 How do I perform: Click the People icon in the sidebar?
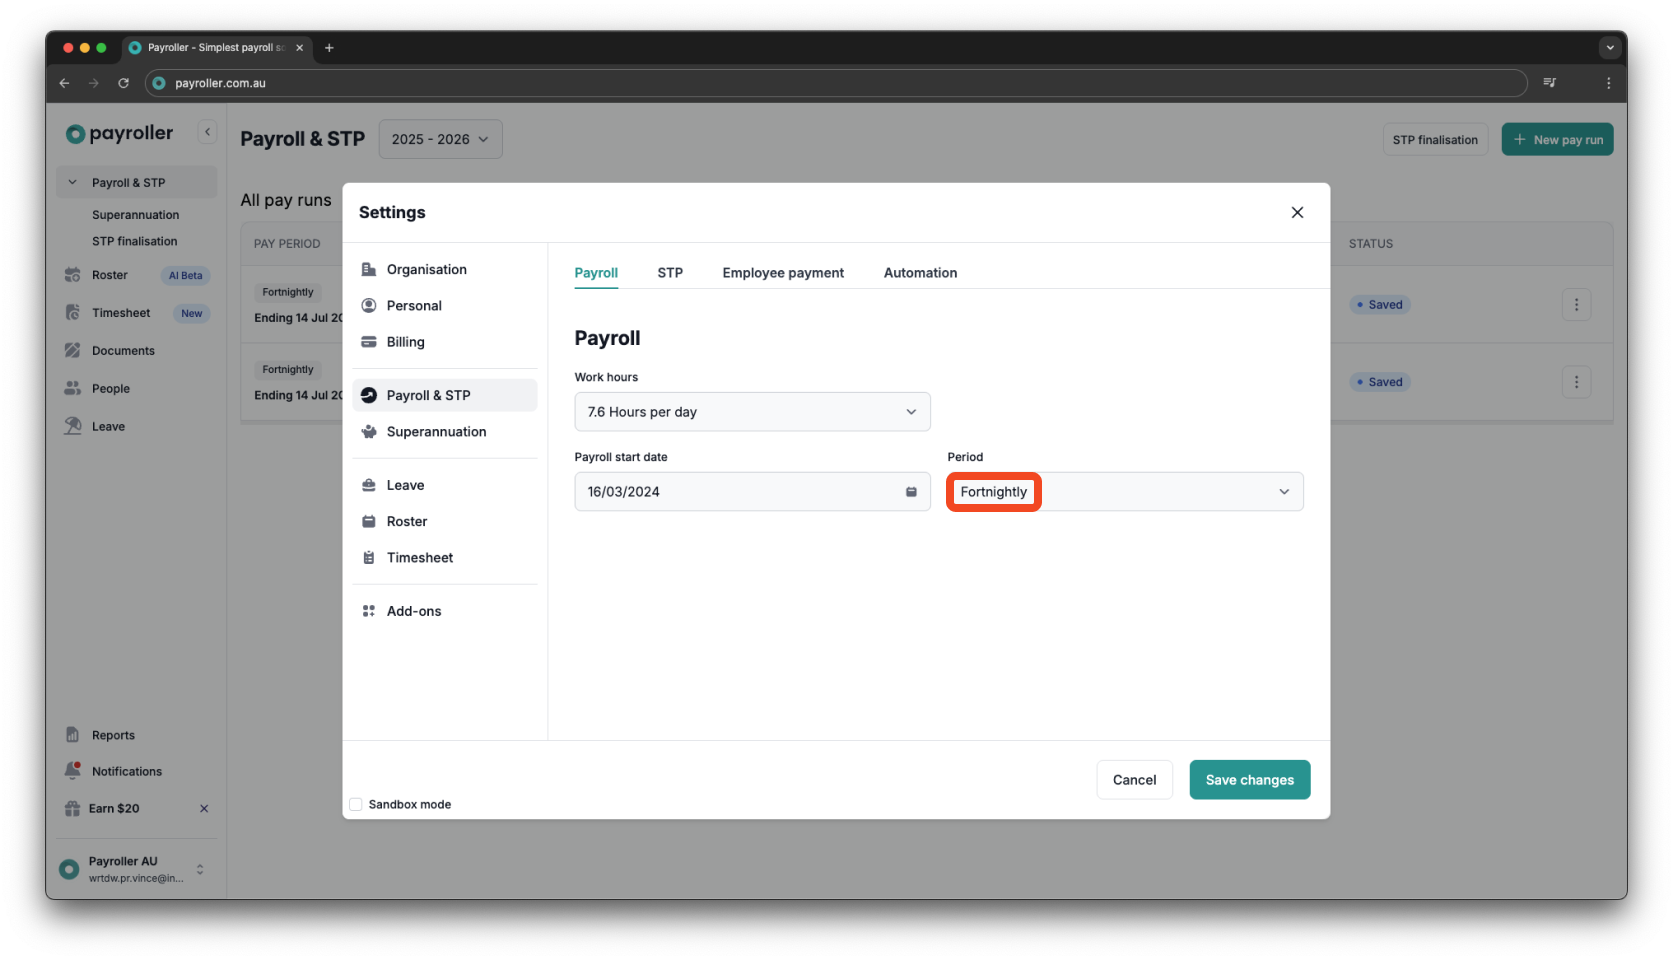pos(72,388)
